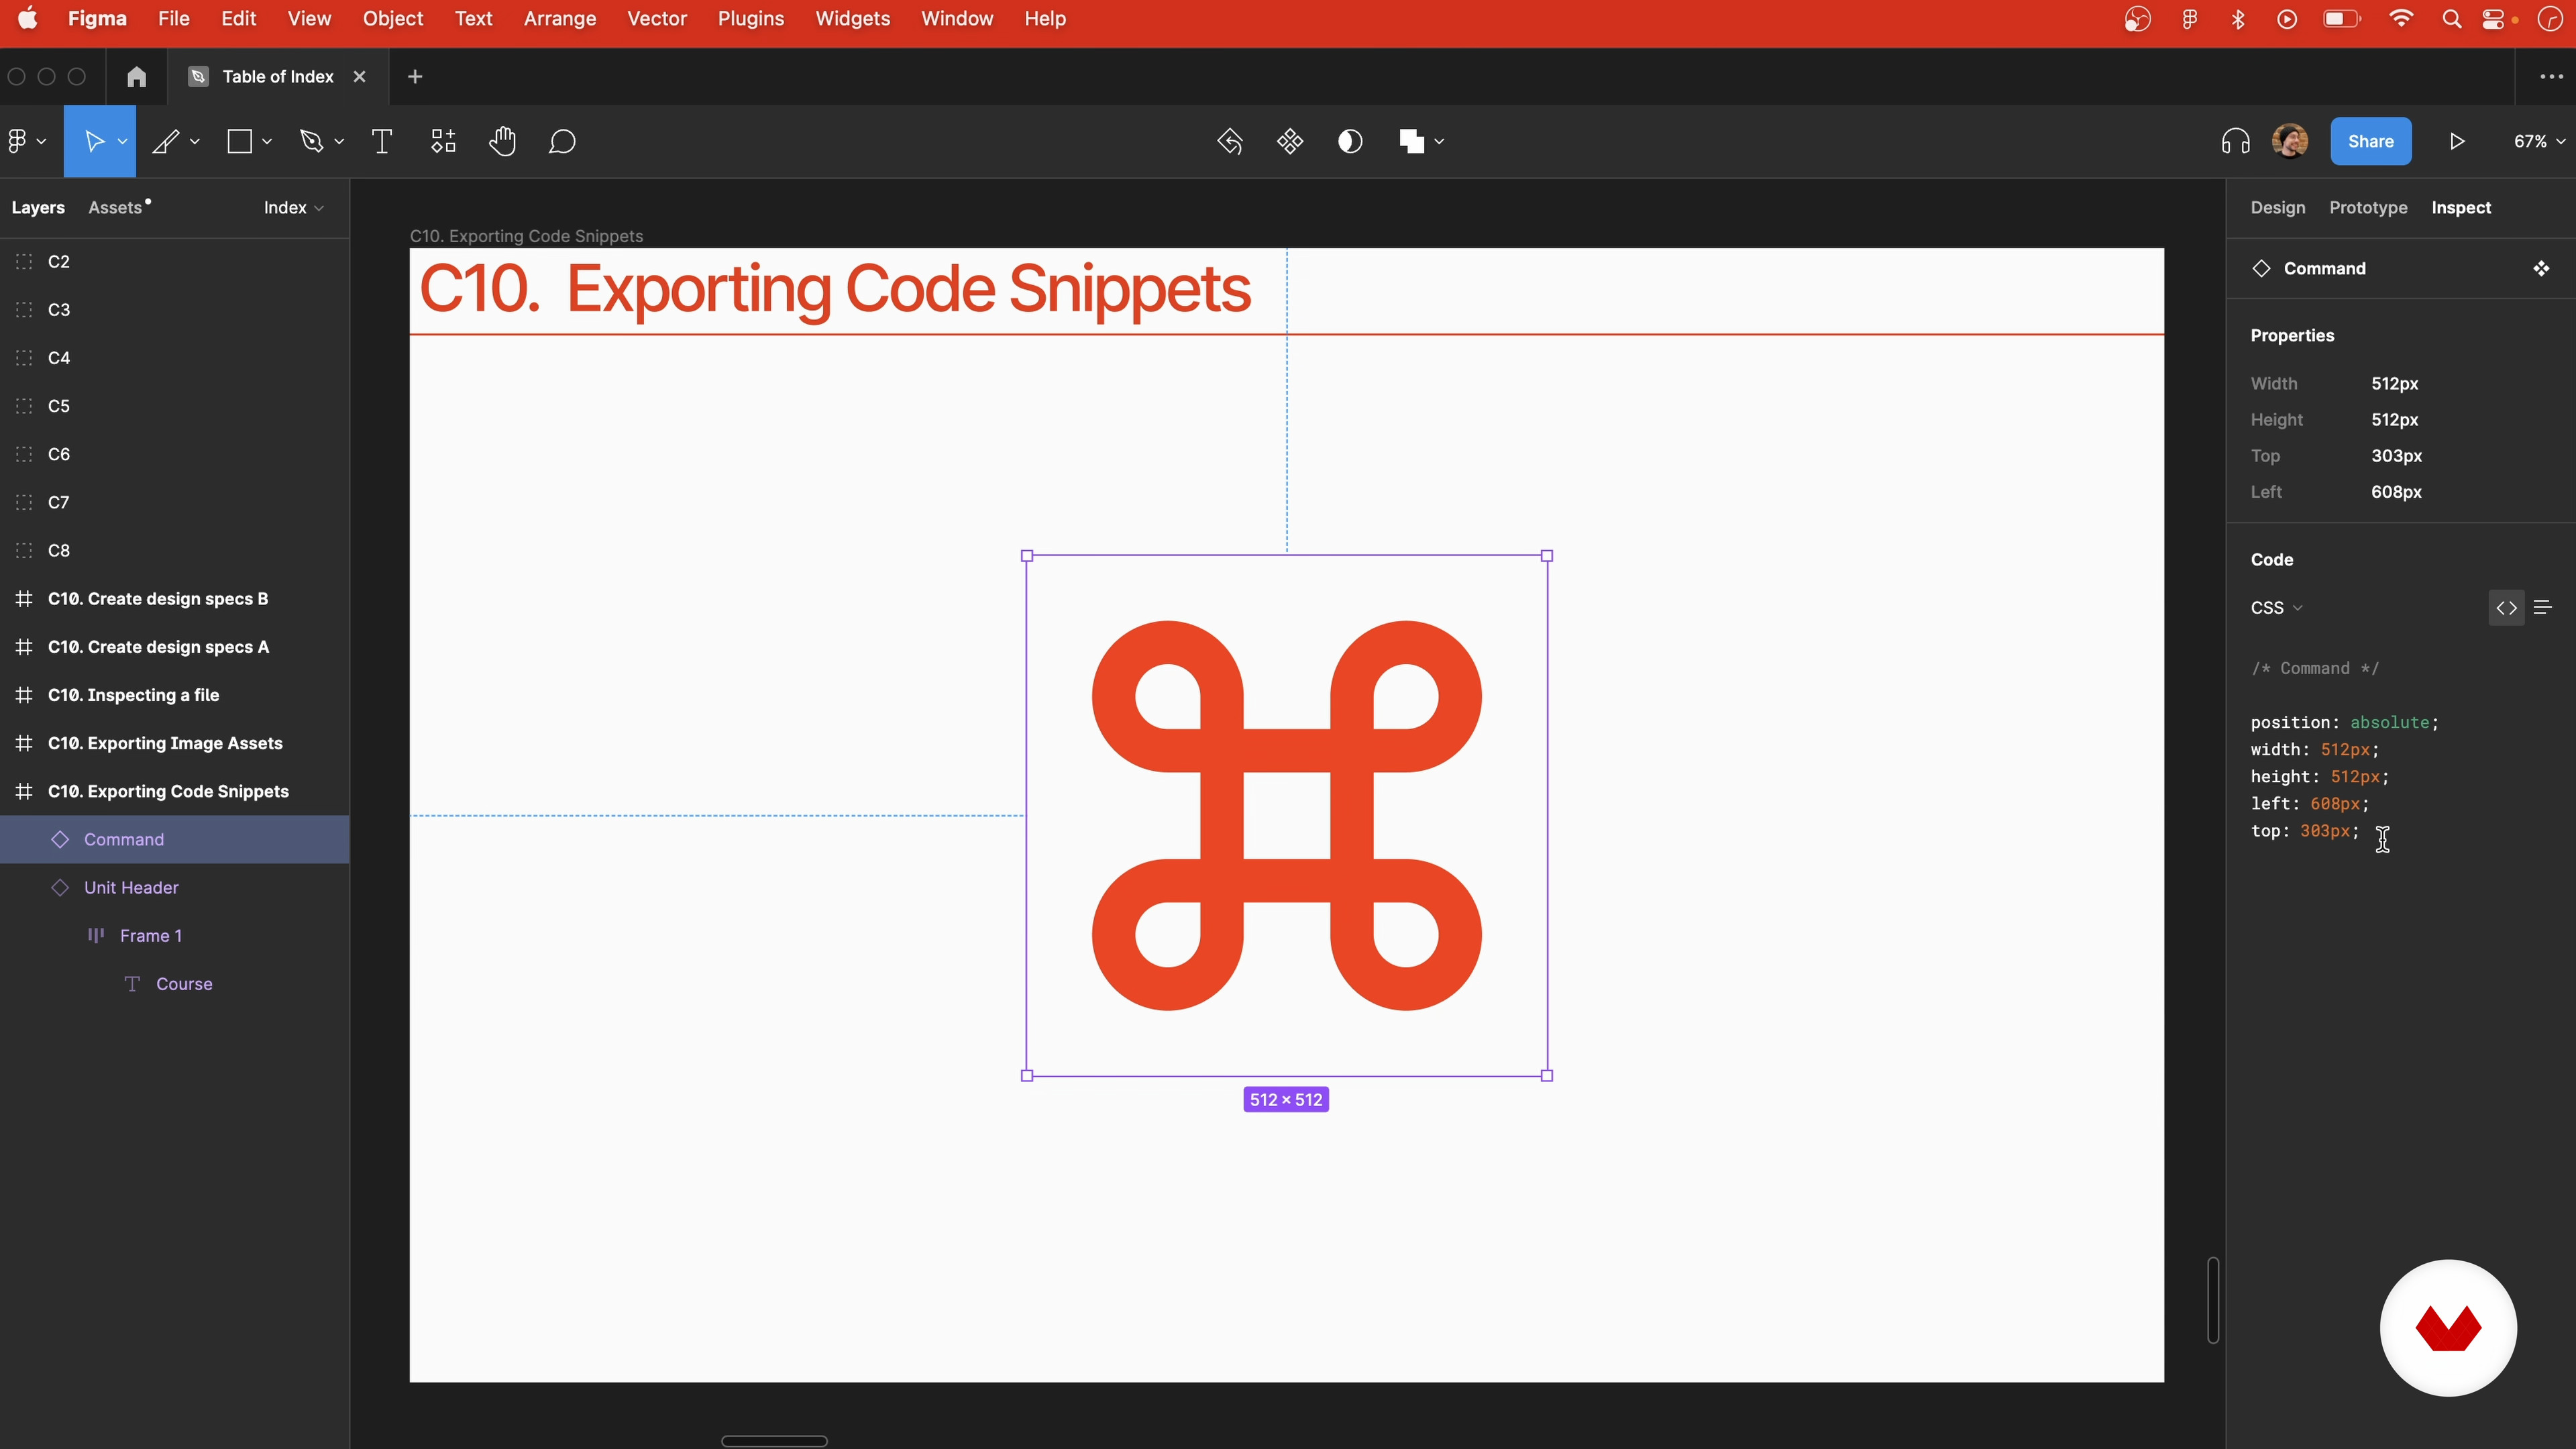Click the Command symbol on canvas
Screen dimensions: 2576x1449
[1286, 815]
